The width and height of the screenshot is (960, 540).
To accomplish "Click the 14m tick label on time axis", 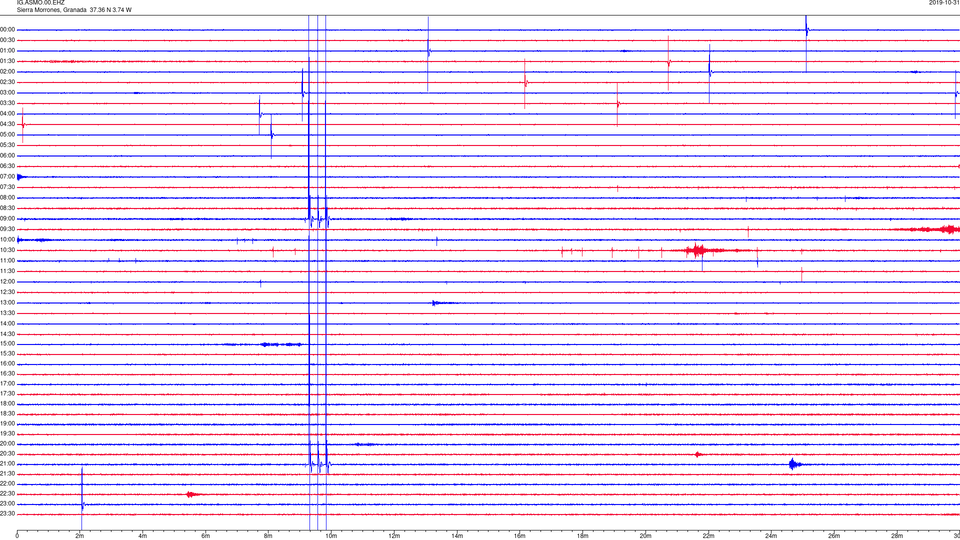I will (x=457, y=536).
